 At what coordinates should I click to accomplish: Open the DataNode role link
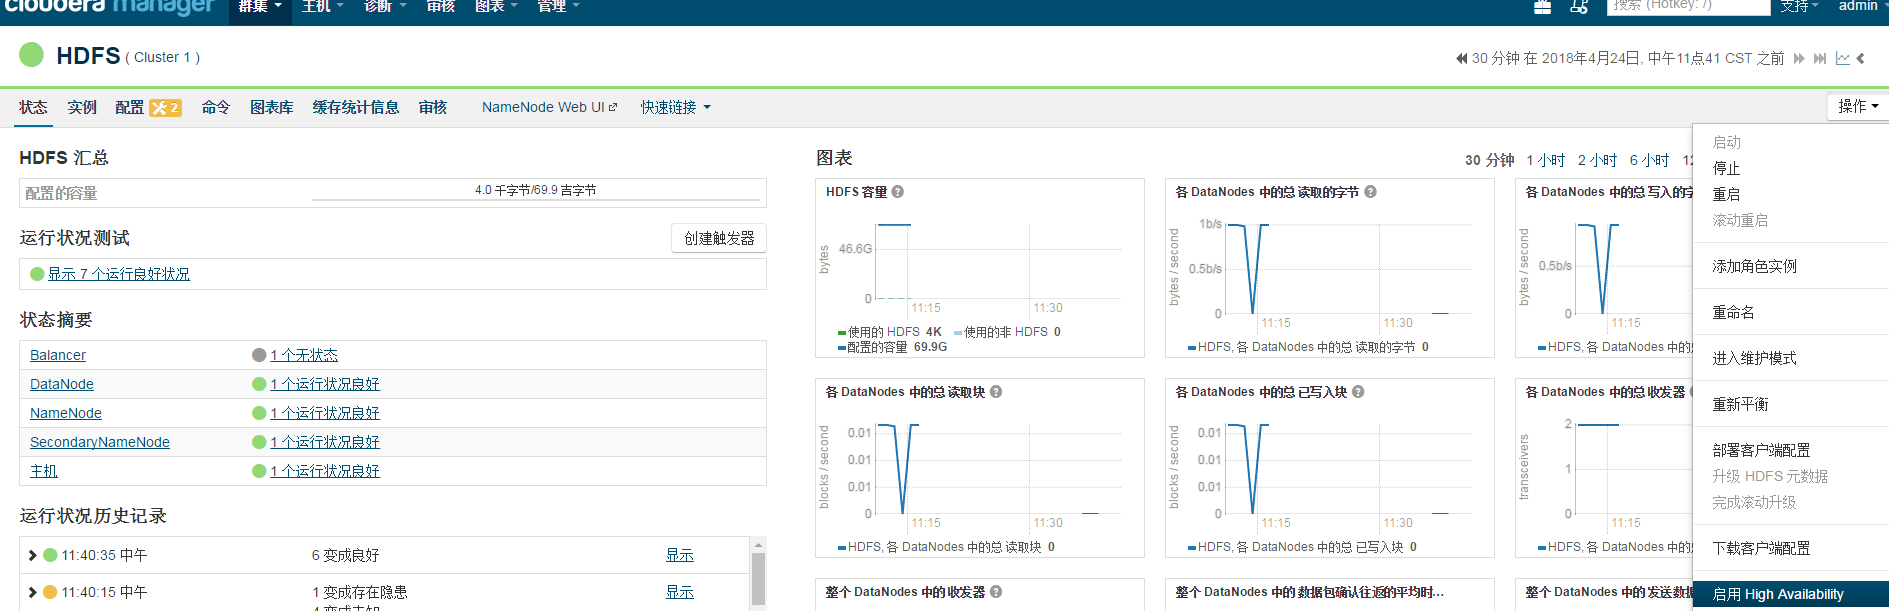(62, 384)
